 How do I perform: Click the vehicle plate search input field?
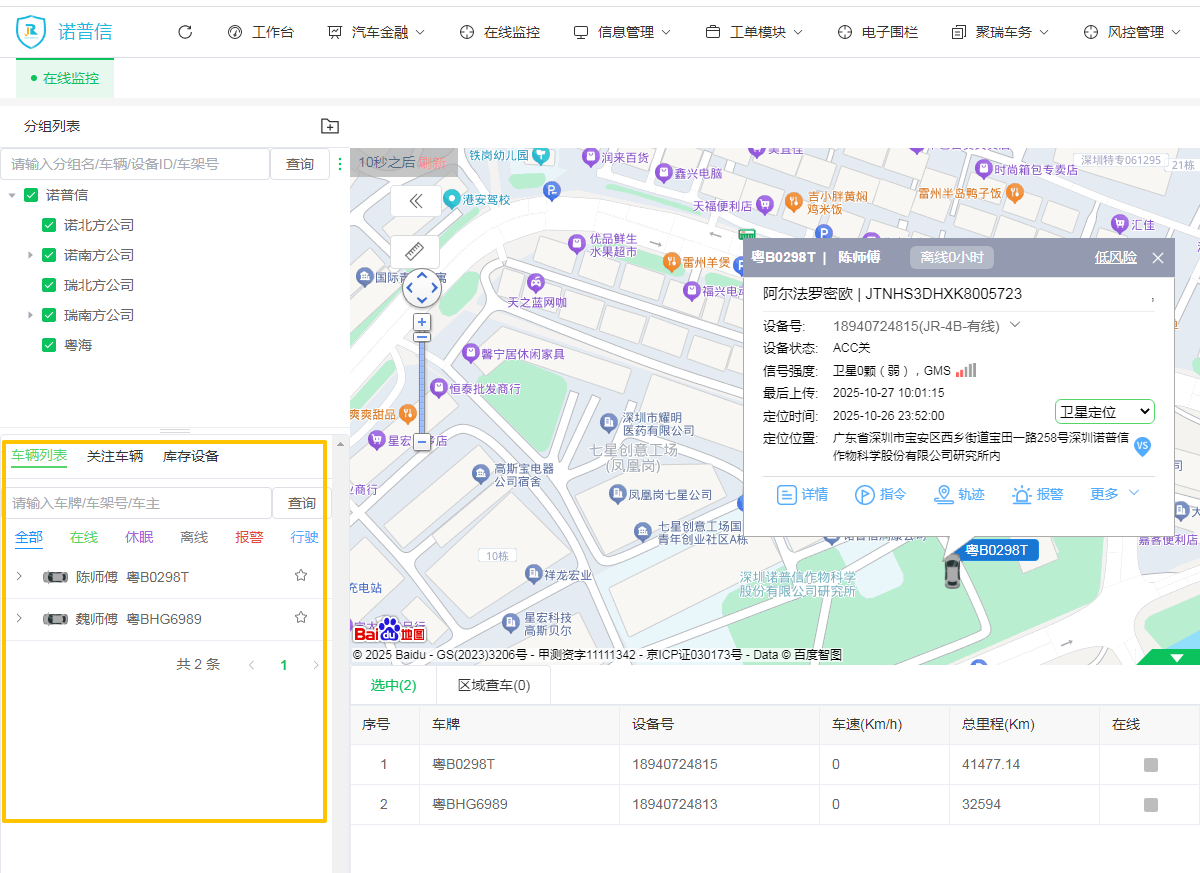[138, 503]
